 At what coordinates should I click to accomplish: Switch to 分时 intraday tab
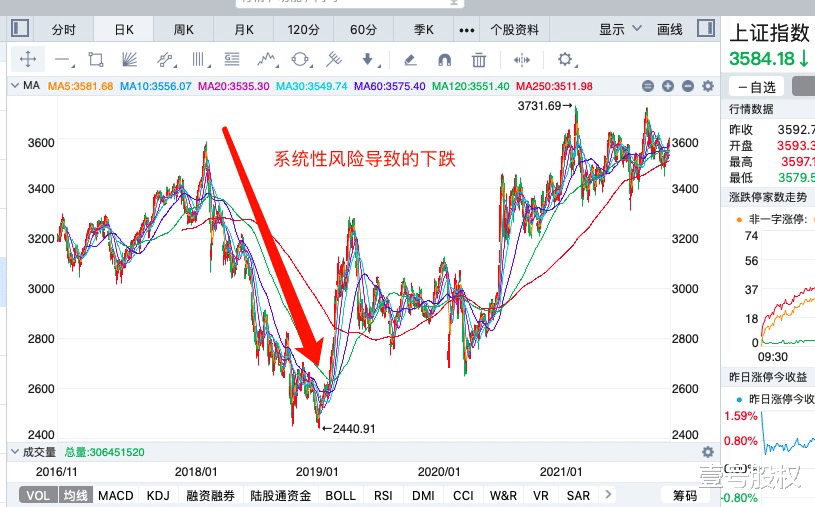(64, 30)
